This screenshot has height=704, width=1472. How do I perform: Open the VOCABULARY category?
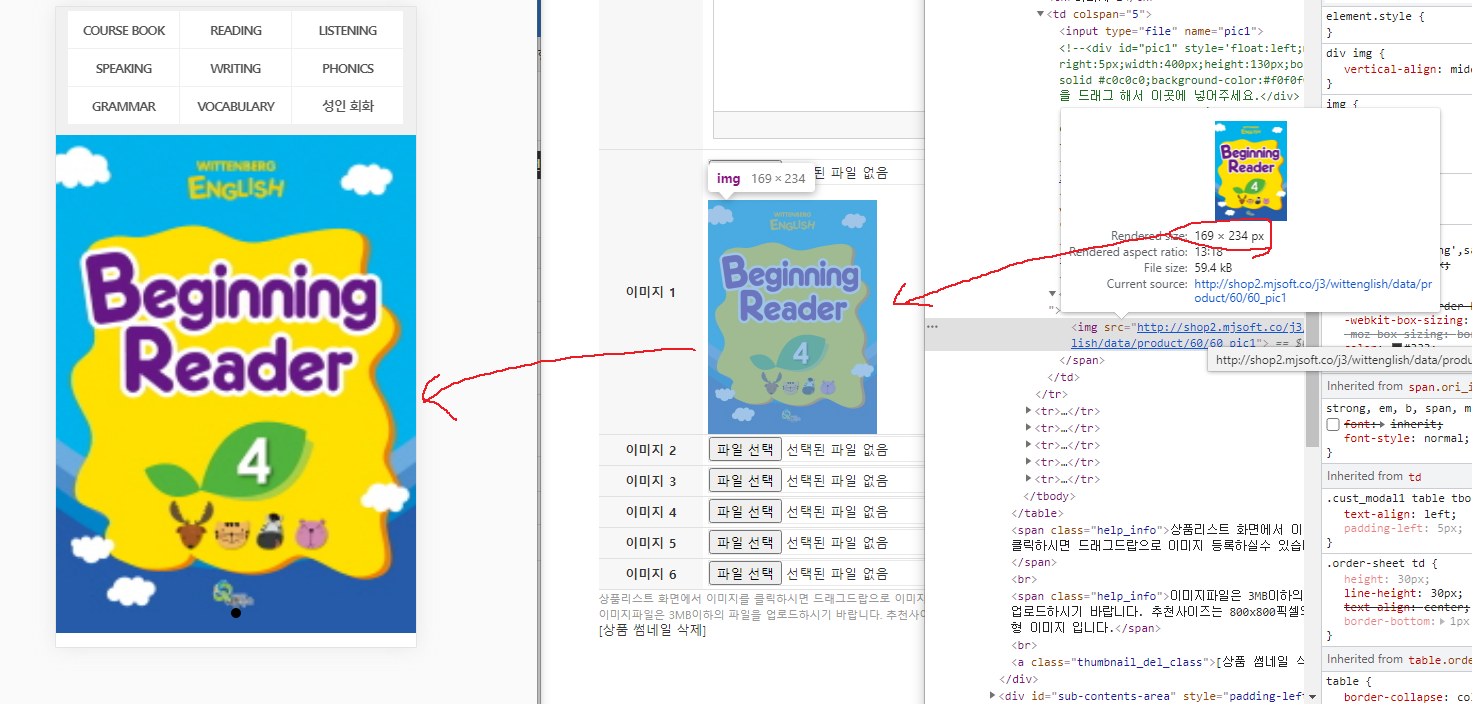[x=236, y=106]
